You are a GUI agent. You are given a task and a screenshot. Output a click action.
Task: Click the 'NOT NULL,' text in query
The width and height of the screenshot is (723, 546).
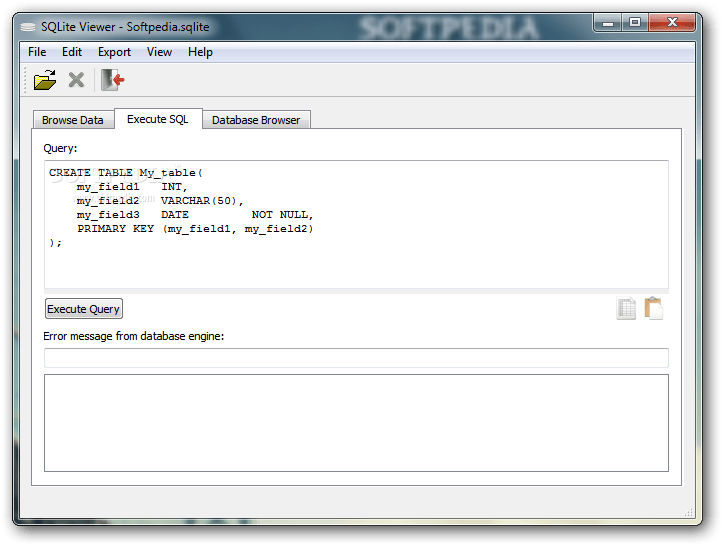coord(282,214)
